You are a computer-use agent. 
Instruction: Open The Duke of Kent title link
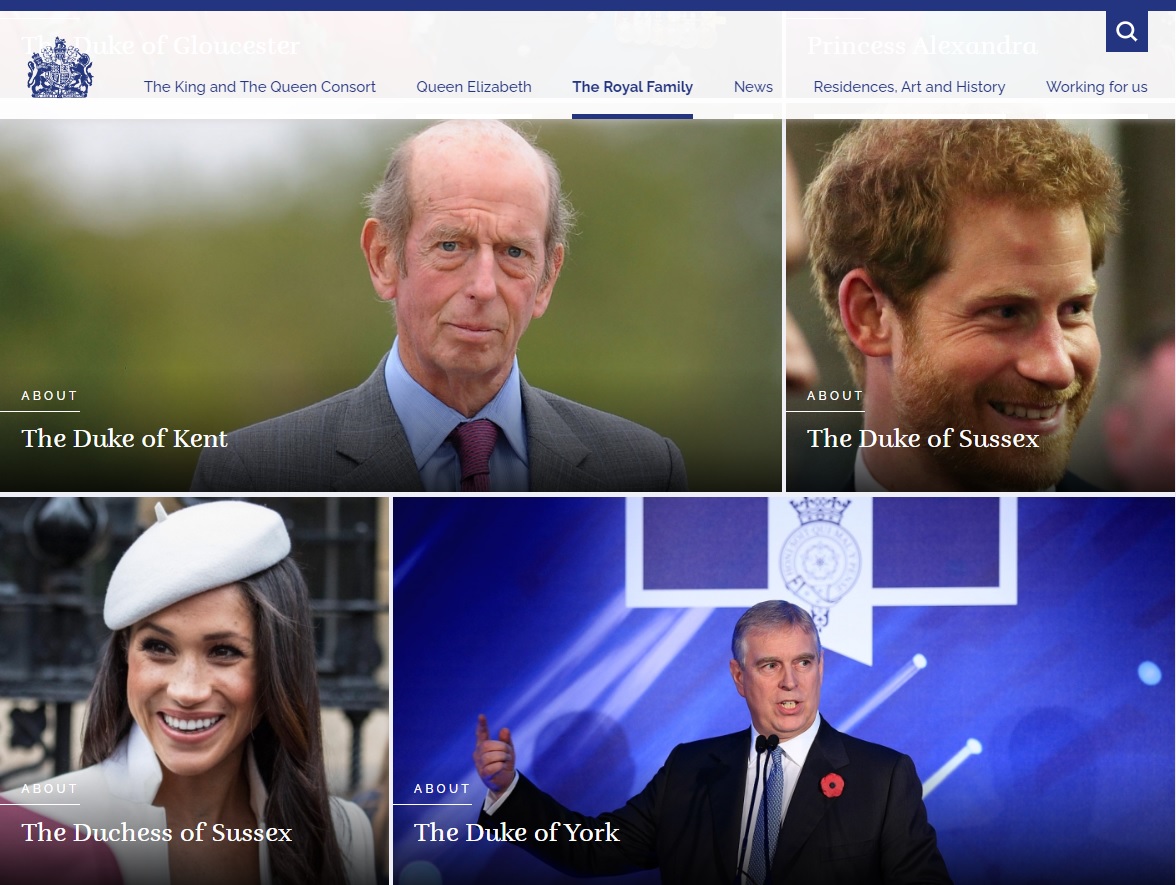pyautogui.click(x=124, y=438)
